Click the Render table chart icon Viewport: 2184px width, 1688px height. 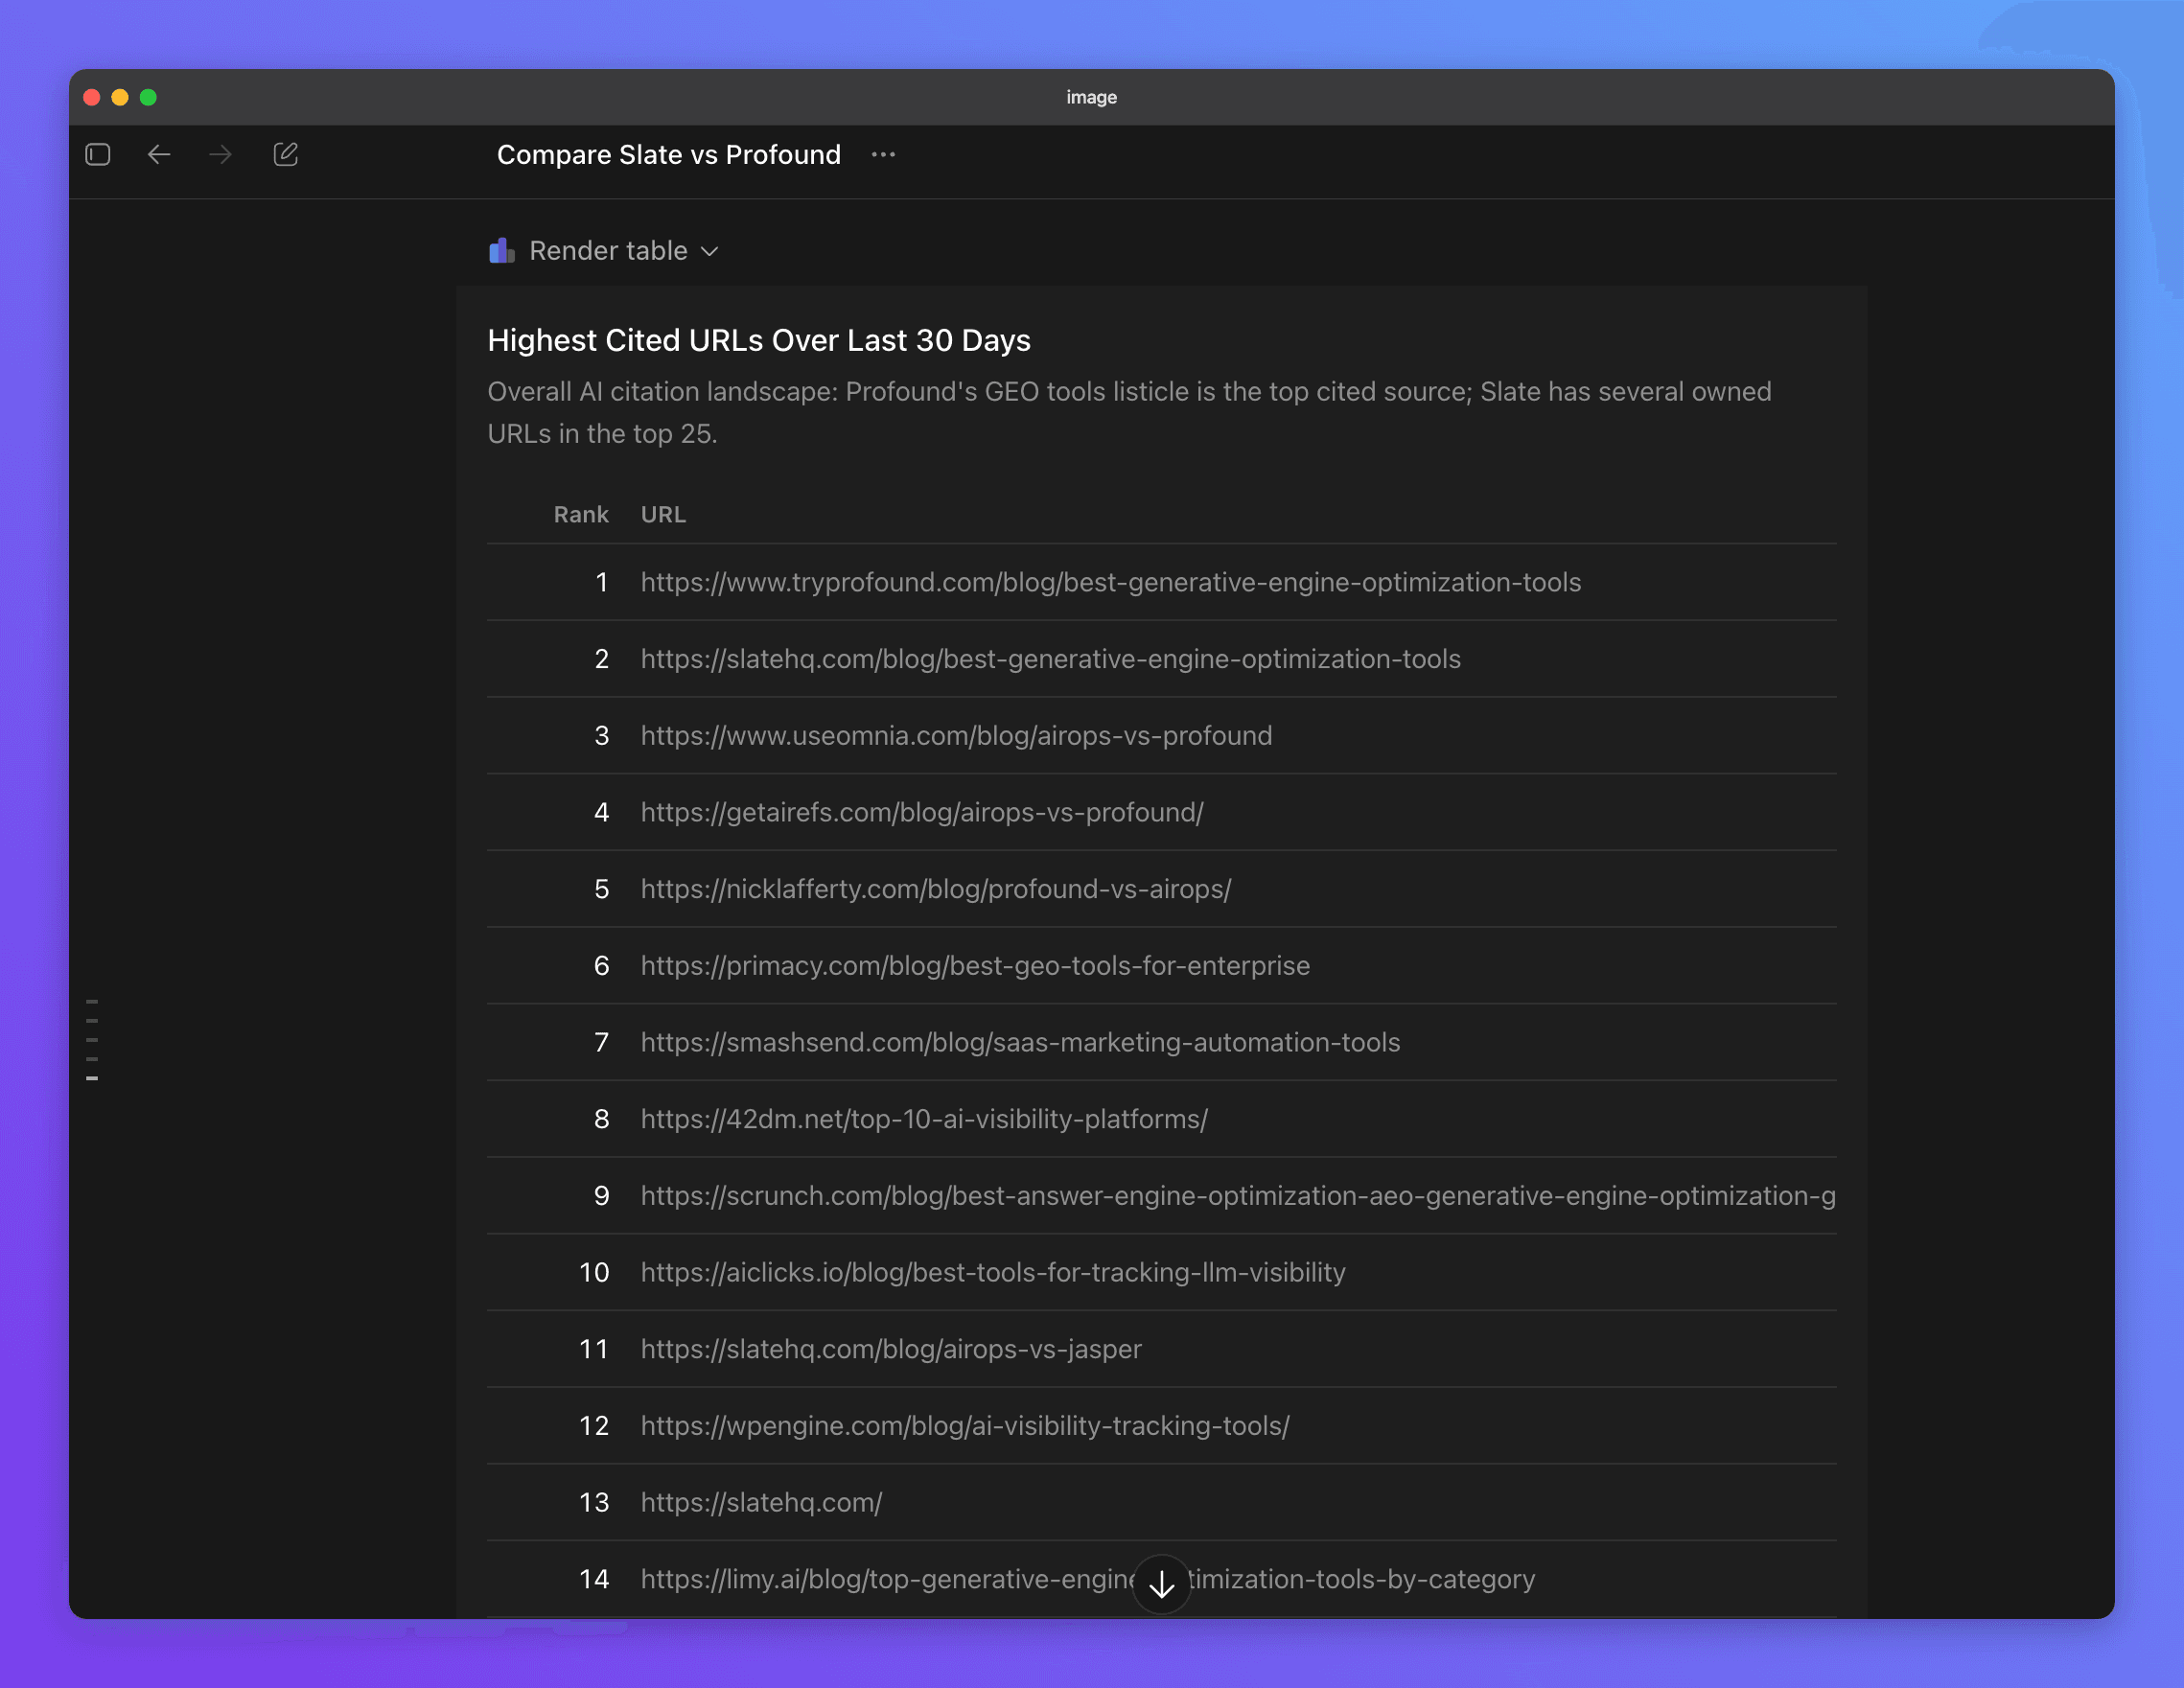point(501,250)
